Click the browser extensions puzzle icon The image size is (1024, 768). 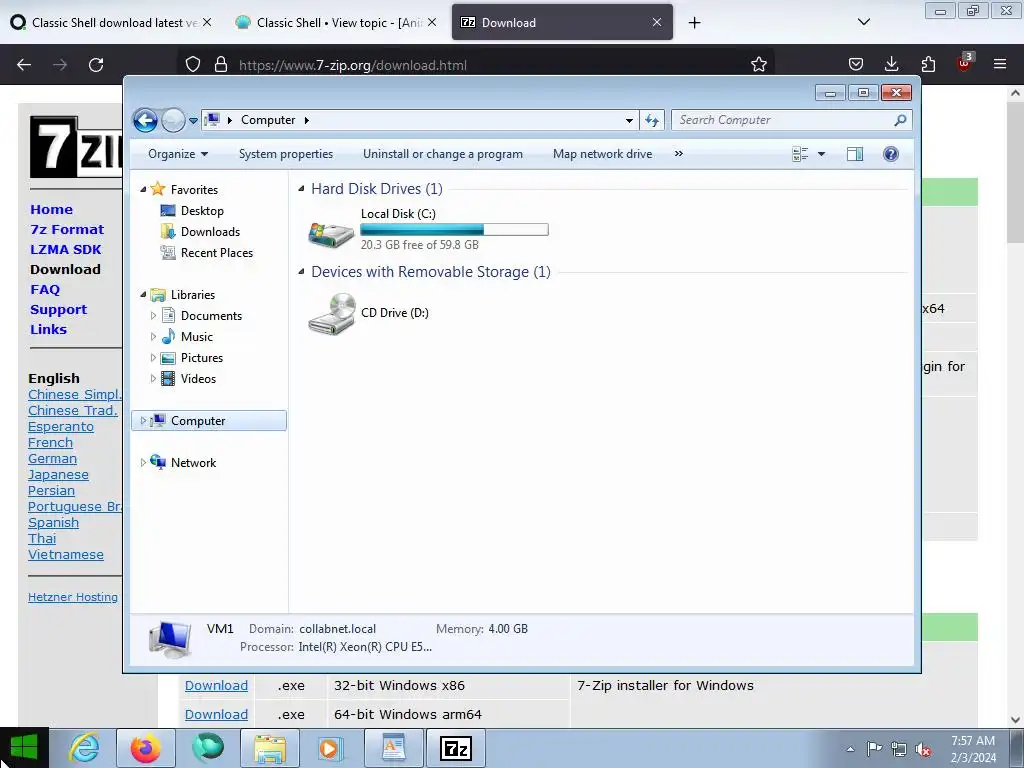928,65
